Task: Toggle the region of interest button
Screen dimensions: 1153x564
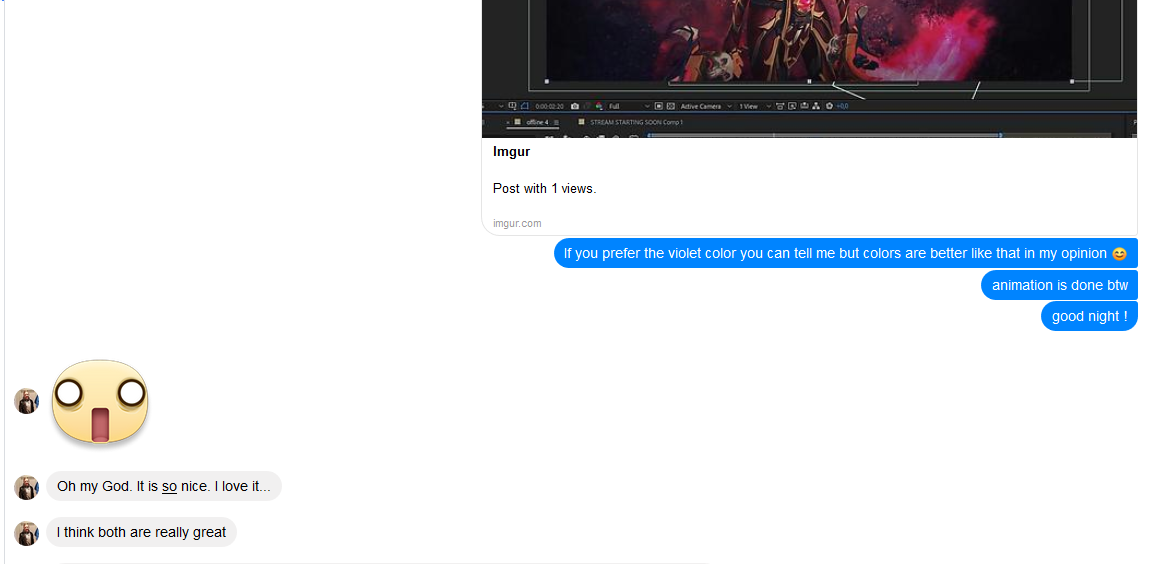Action: [658, 106]
